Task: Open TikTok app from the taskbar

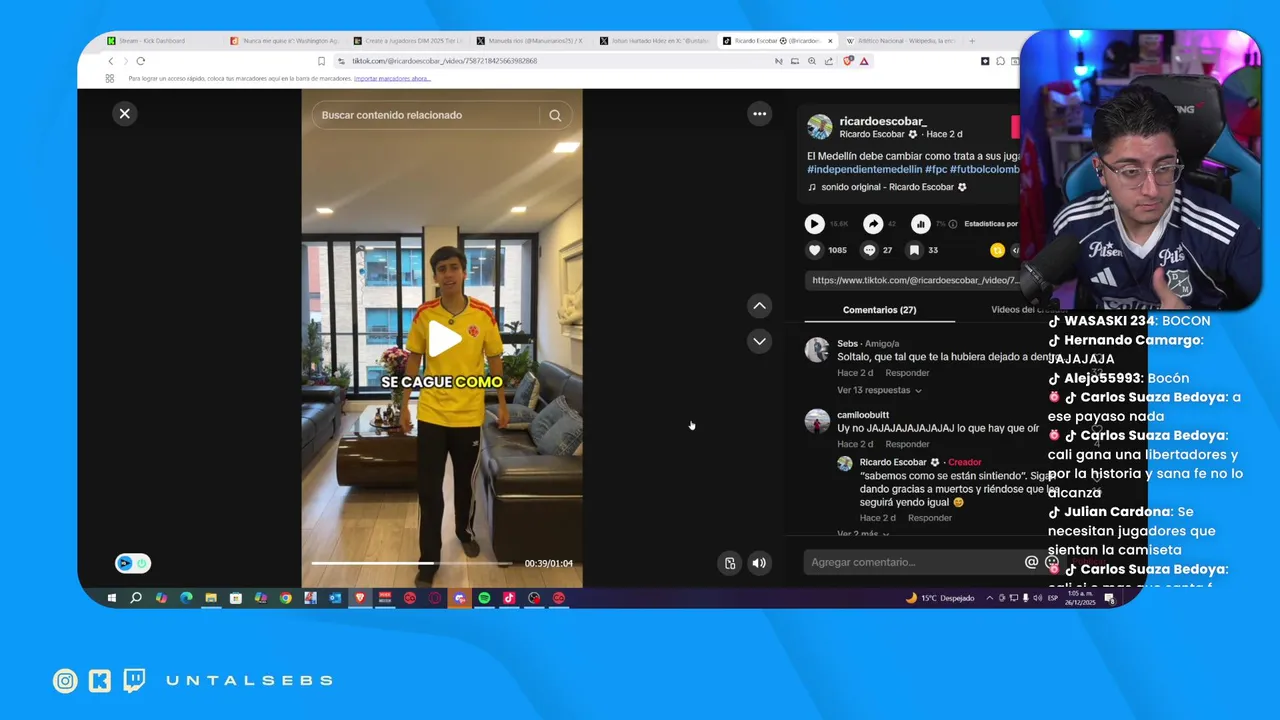Action: (509, 598)
